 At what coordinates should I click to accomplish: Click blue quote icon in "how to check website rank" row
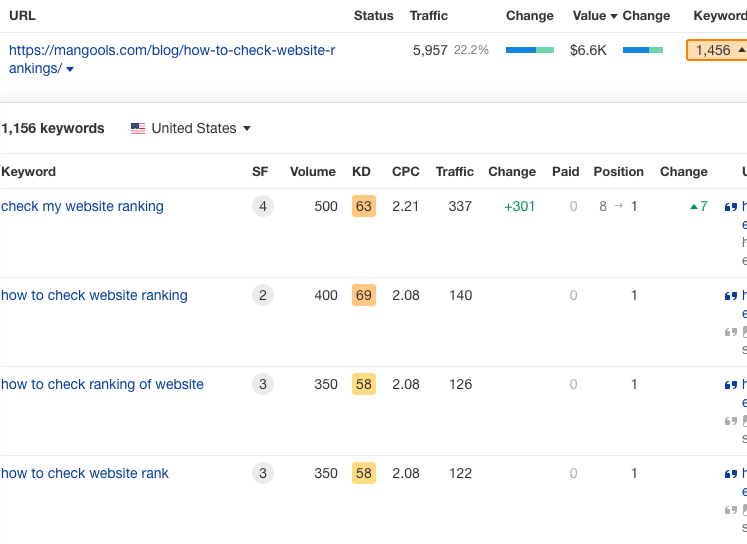pyautogui.click(x=730, y=474)
